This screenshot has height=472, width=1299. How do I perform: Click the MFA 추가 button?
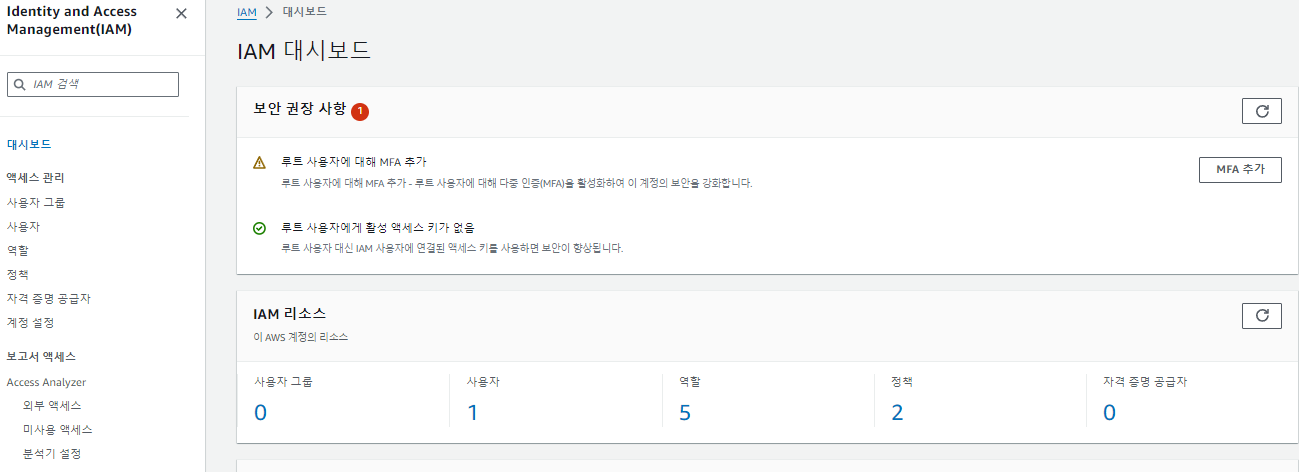coord(1240,170)
